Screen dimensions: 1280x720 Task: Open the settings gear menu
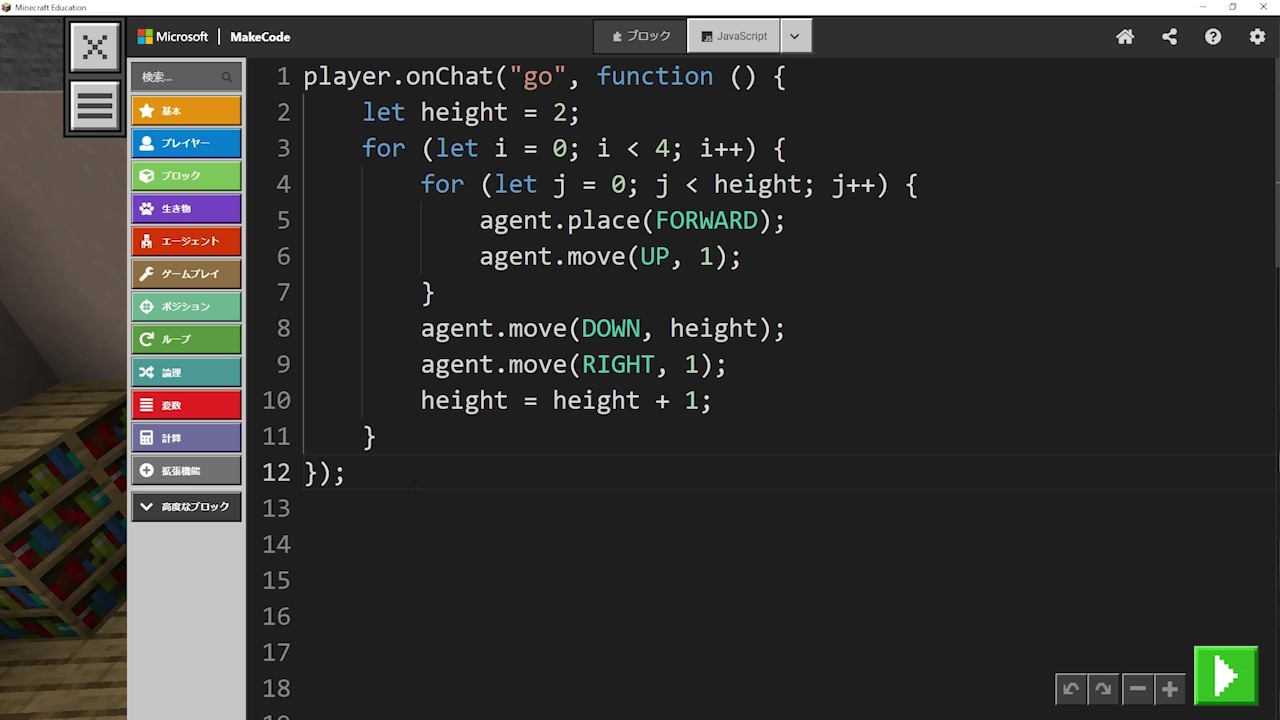pos(1257,37)
